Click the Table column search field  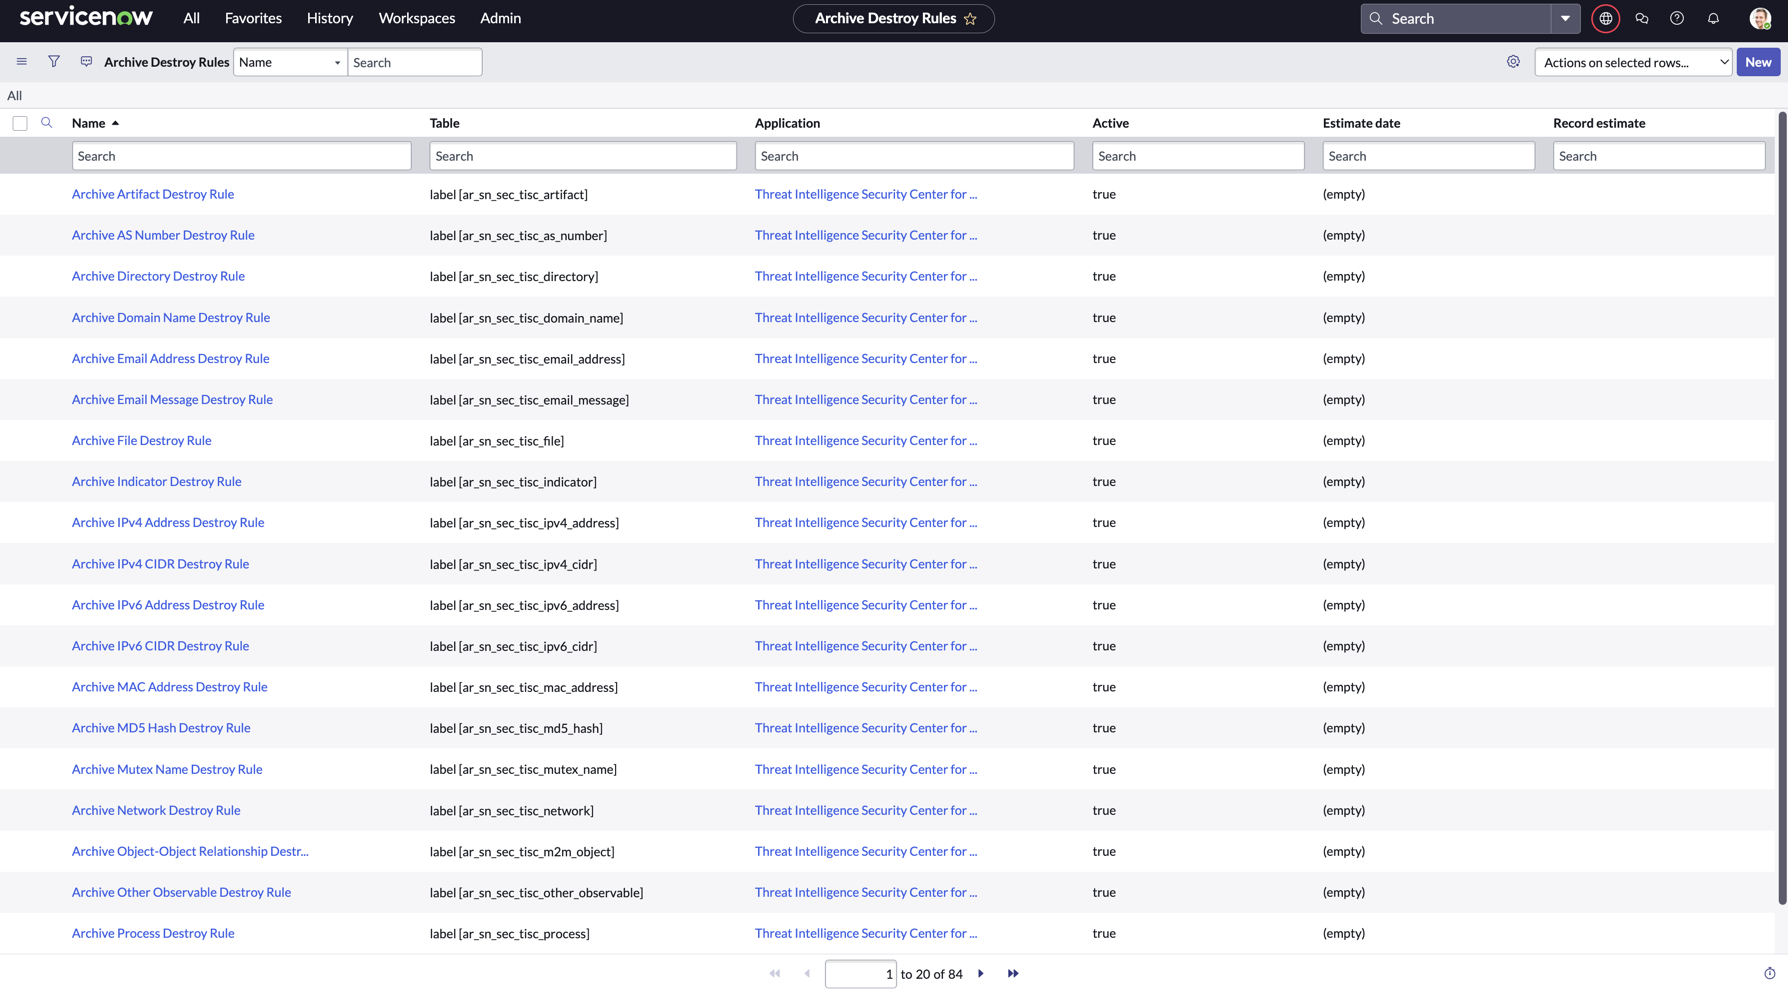click(583, 156)
